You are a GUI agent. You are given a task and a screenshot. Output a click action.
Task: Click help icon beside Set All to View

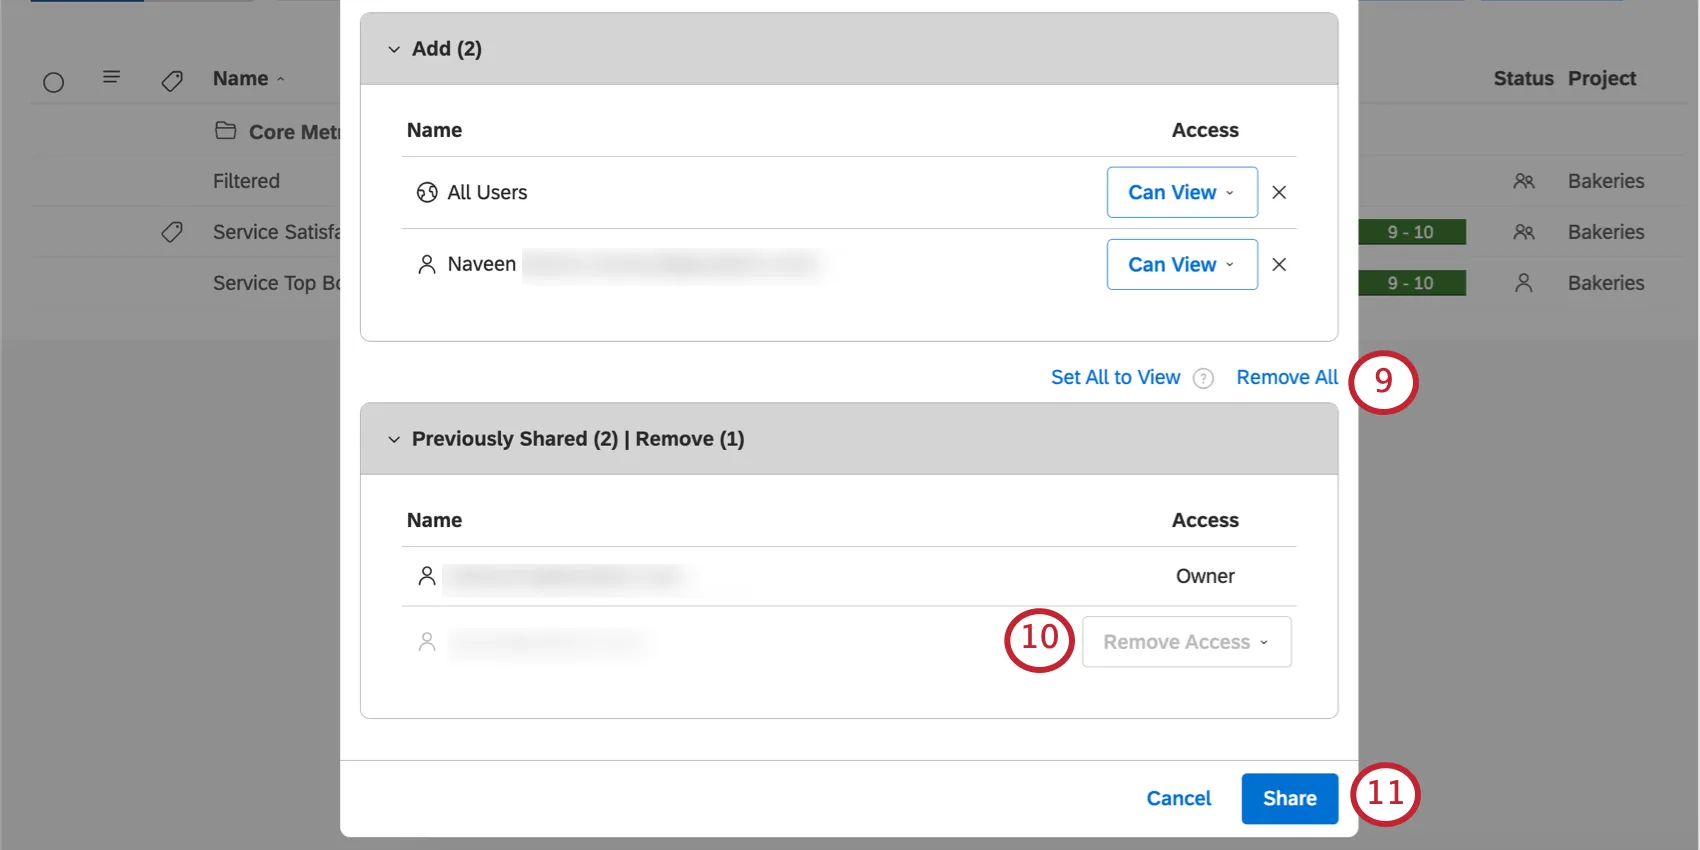pos(1204,378)
